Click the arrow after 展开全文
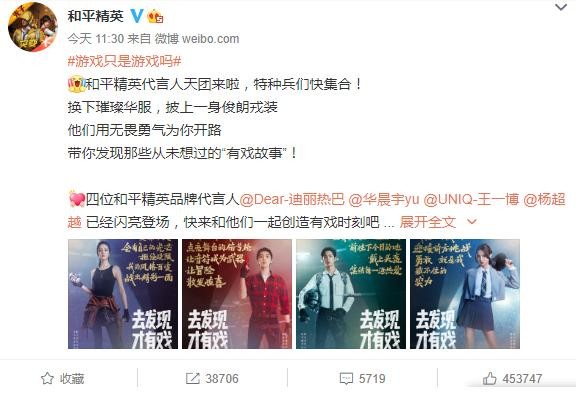 pyautogui.click(x=472, y=221)
